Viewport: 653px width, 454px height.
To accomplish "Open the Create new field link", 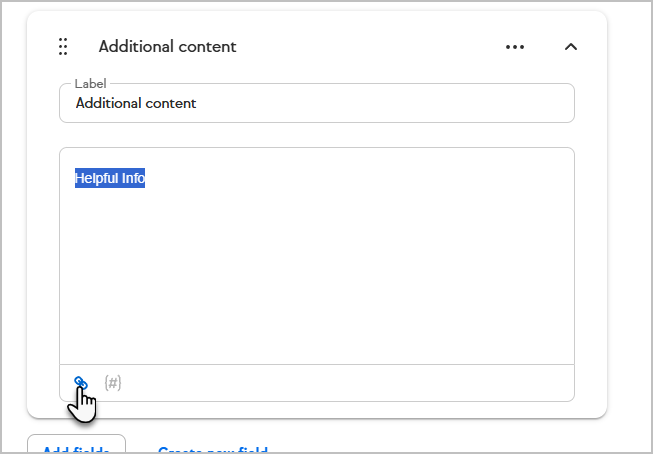I will coord(213,450).
